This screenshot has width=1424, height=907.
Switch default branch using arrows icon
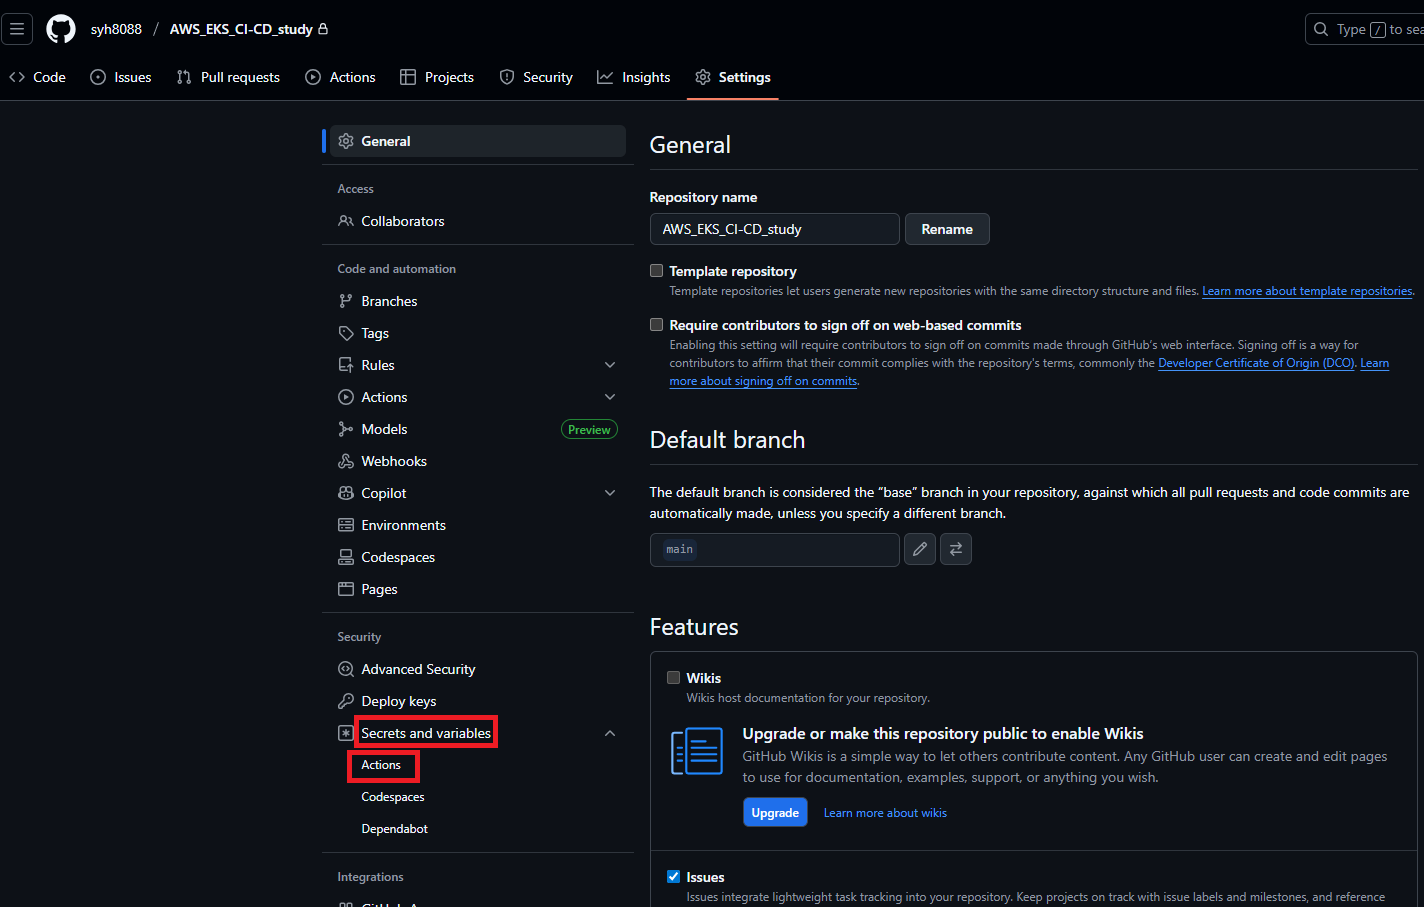(956, 549)
